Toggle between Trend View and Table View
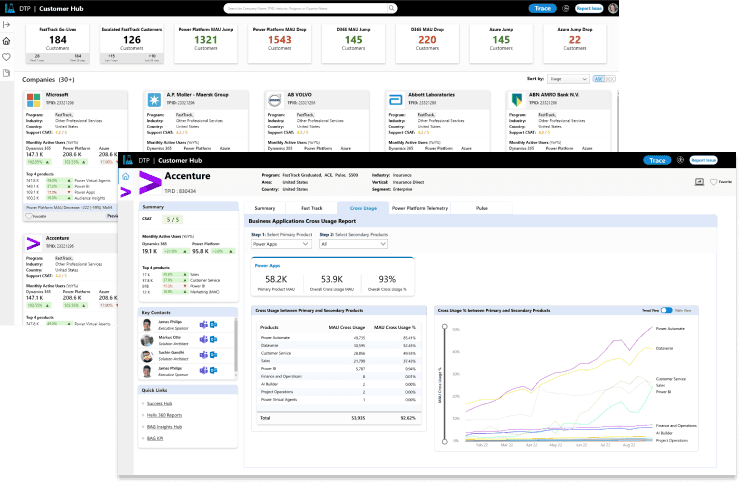740x483 pixels. pos(665,311)
